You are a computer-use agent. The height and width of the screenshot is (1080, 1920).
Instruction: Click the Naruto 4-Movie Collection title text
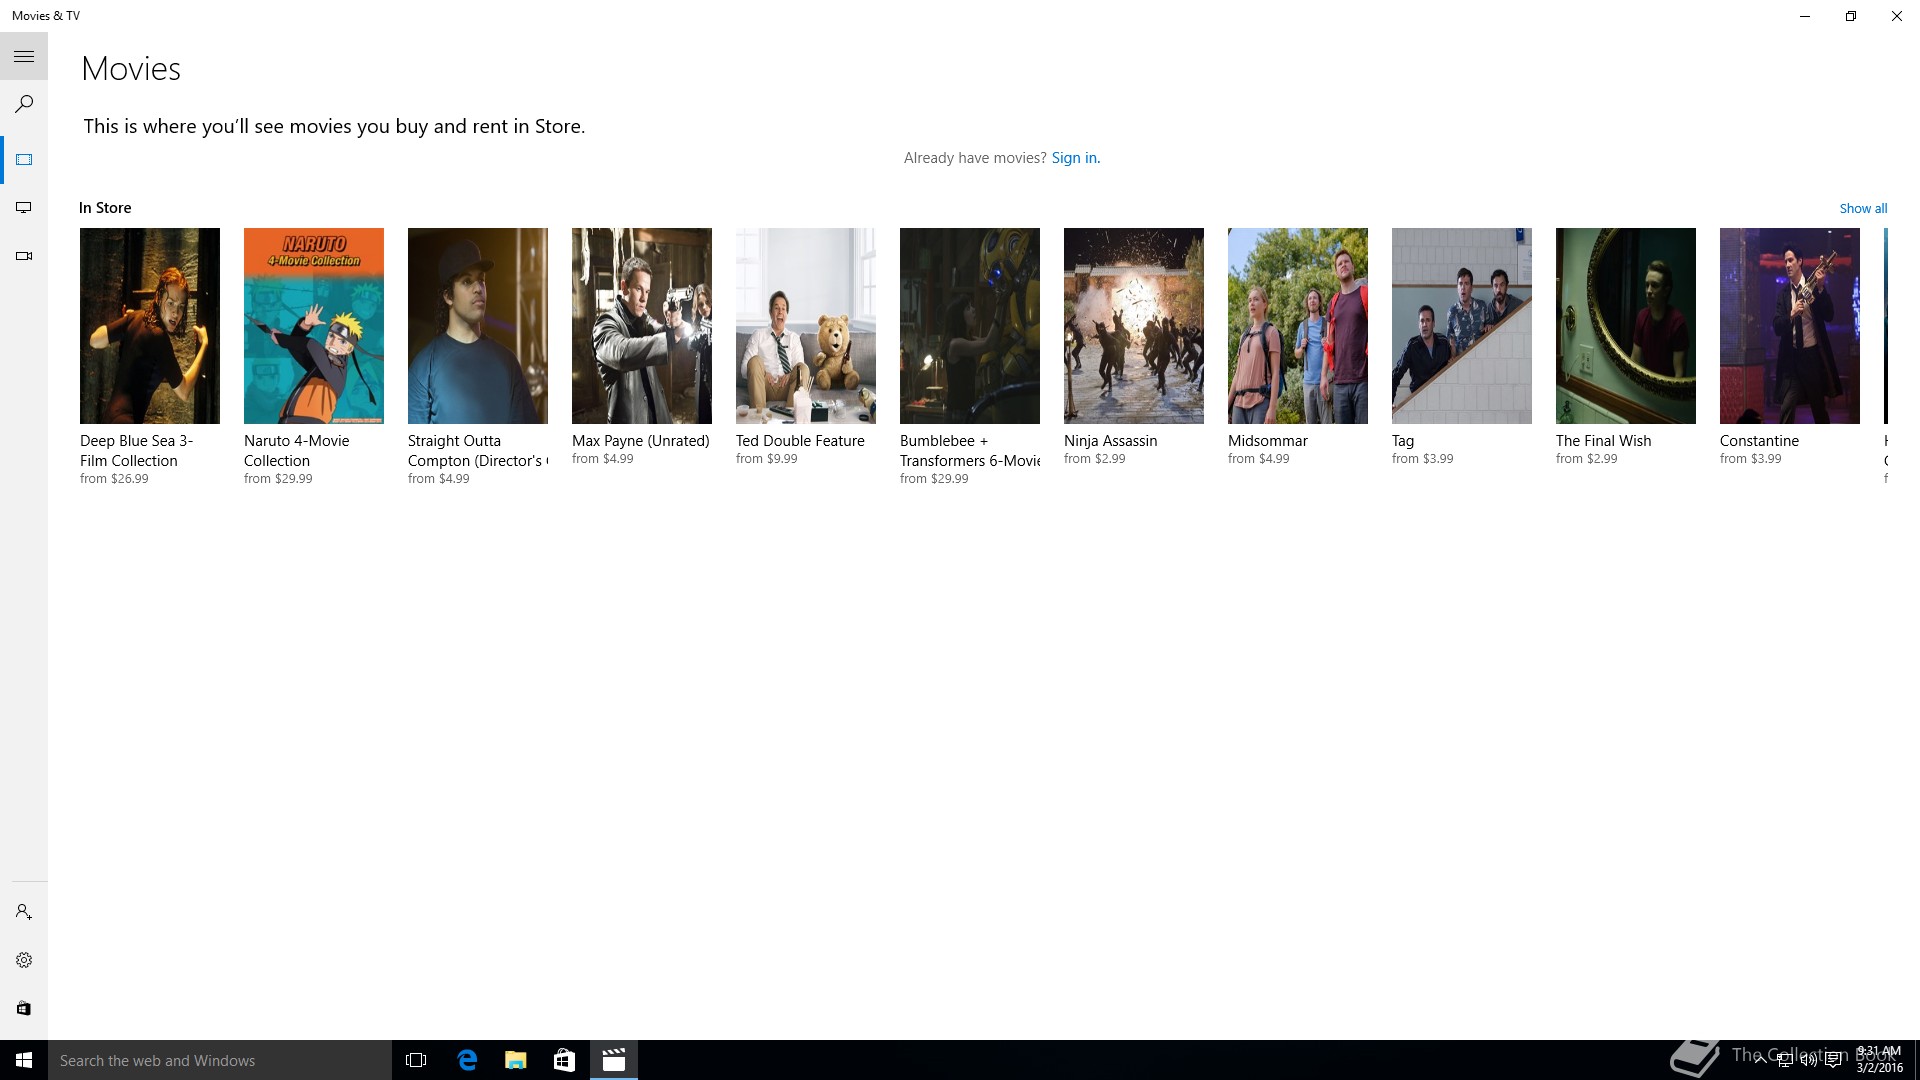[x=297, y=451]
